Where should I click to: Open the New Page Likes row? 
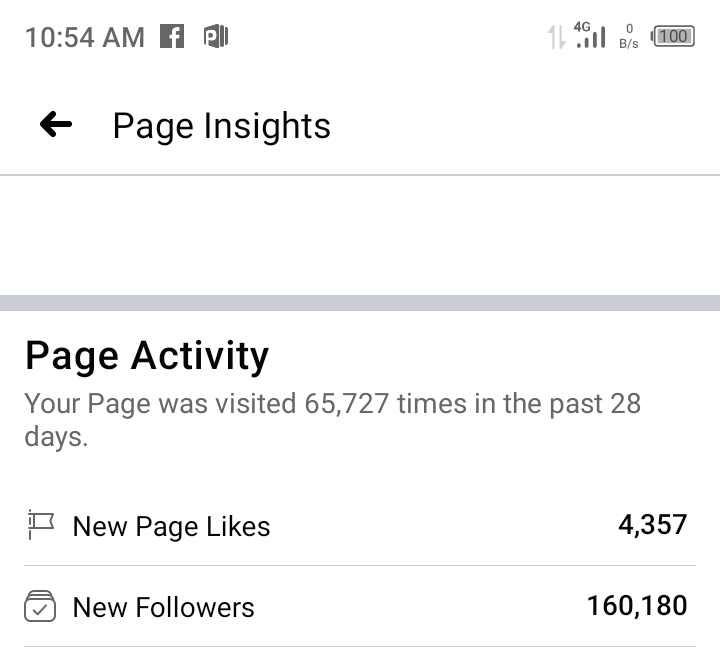pos(360,525)
